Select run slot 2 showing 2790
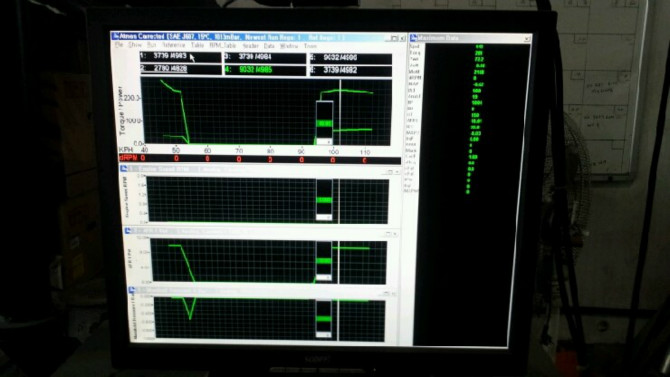670x377 pixels. pyautogui.click(x=181, y=69)
